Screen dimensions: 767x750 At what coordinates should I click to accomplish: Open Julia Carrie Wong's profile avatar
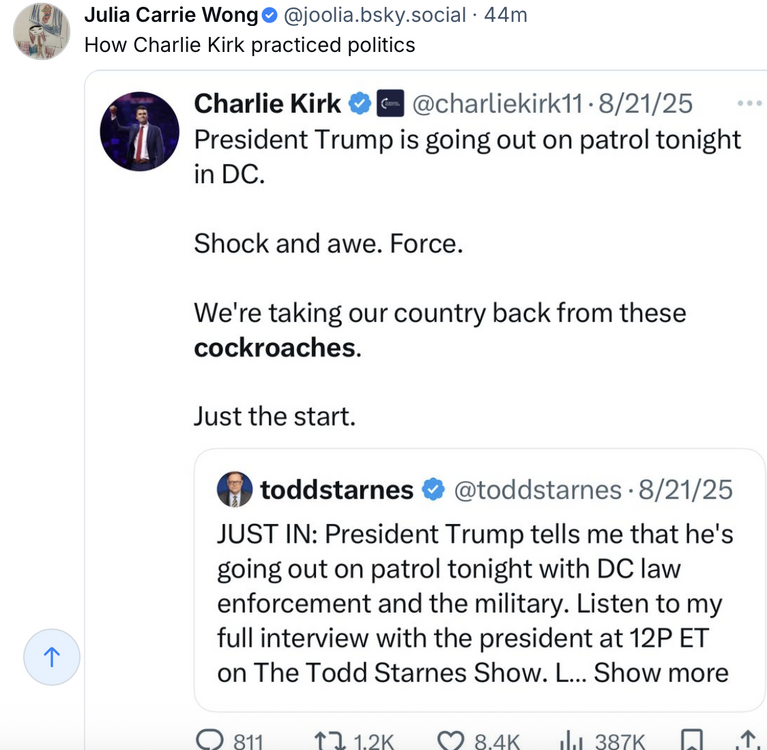click(41, 30)
